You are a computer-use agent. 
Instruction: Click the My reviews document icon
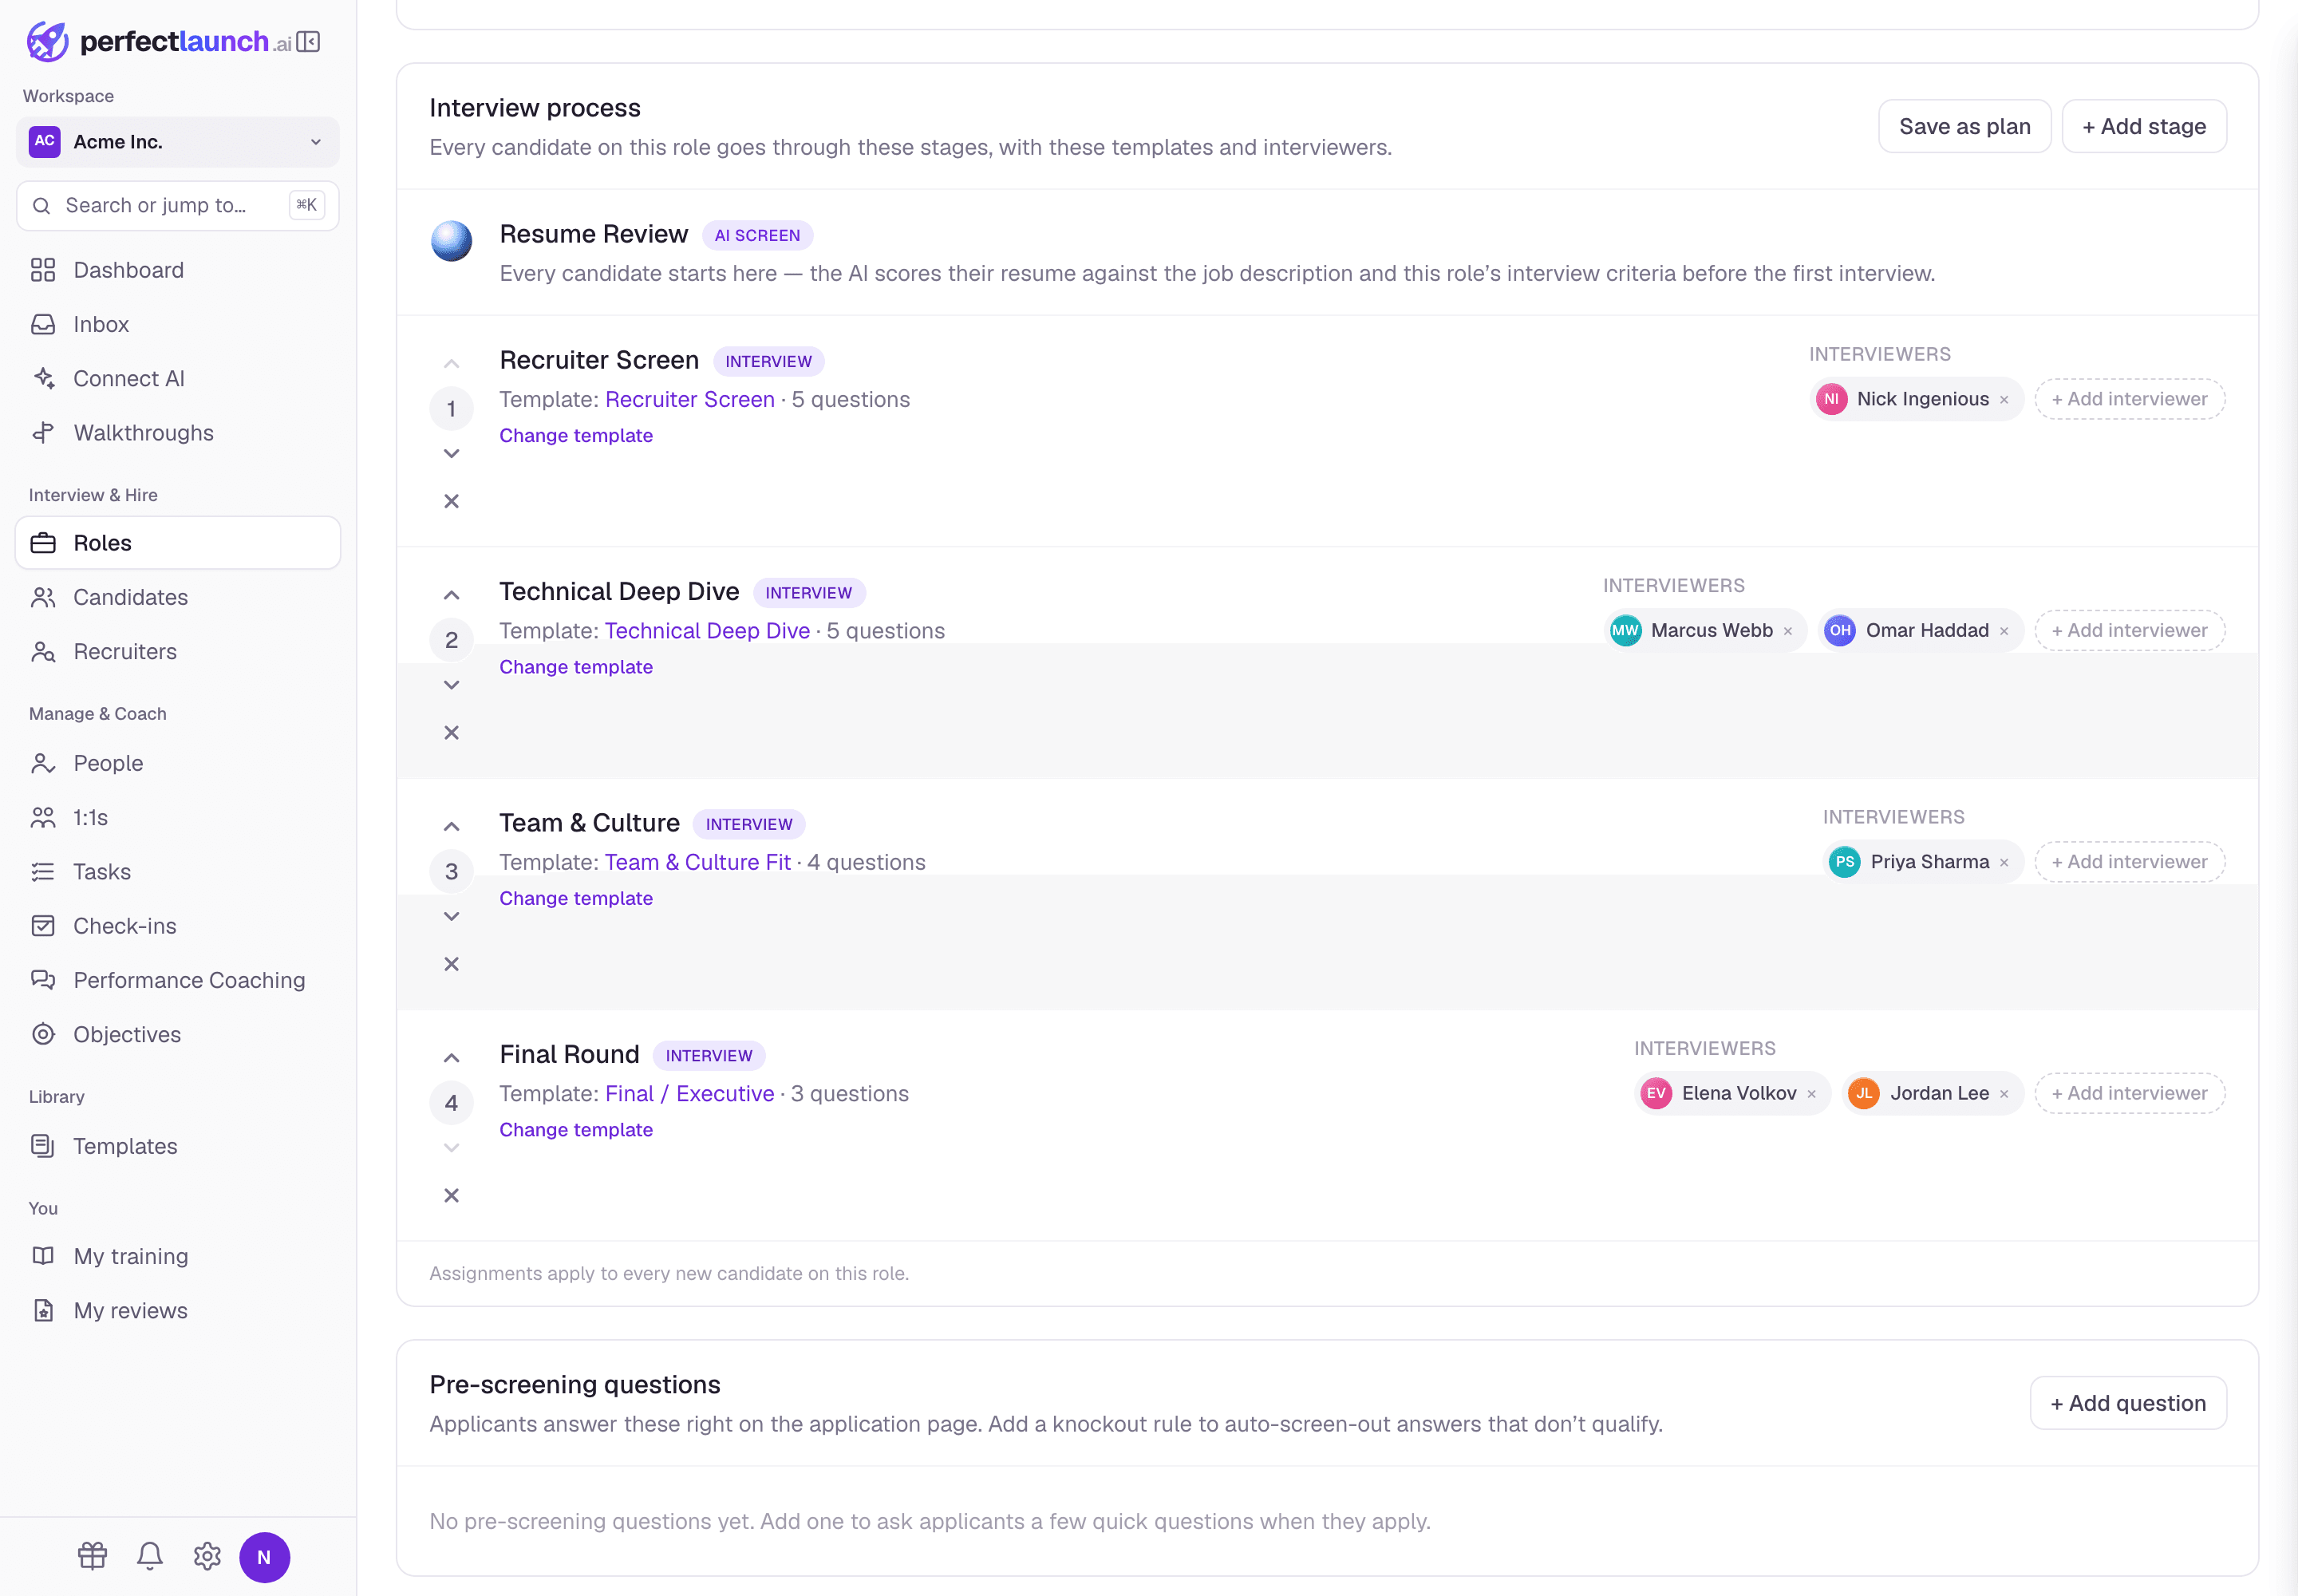[43, 1311]
